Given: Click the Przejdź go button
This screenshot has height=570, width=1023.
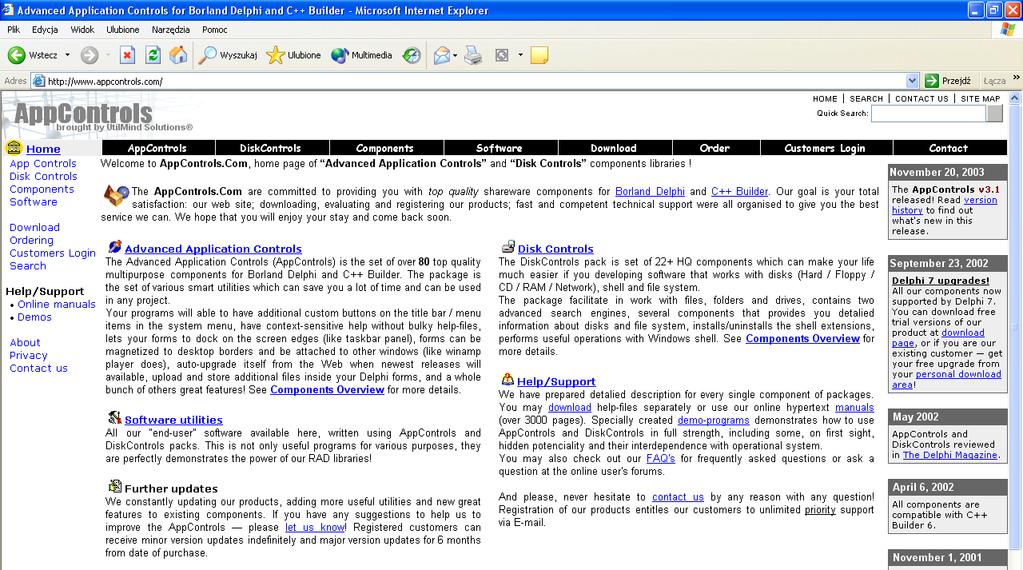Looking at the screenshot, I should 948,81.
